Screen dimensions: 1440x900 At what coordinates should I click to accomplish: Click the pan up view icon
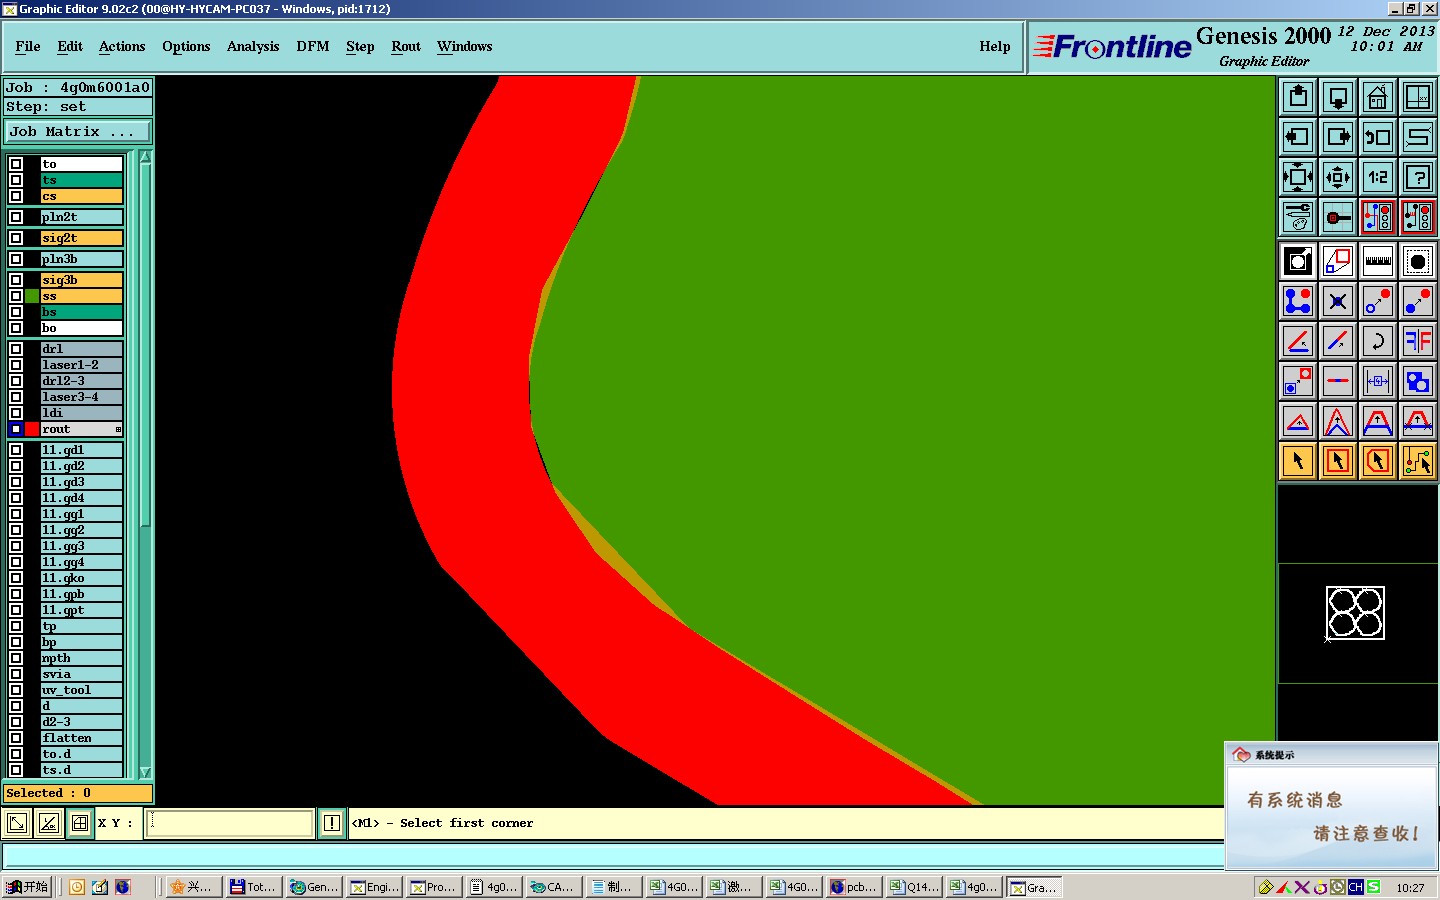pyautogui.click(x=1298, y=97)
